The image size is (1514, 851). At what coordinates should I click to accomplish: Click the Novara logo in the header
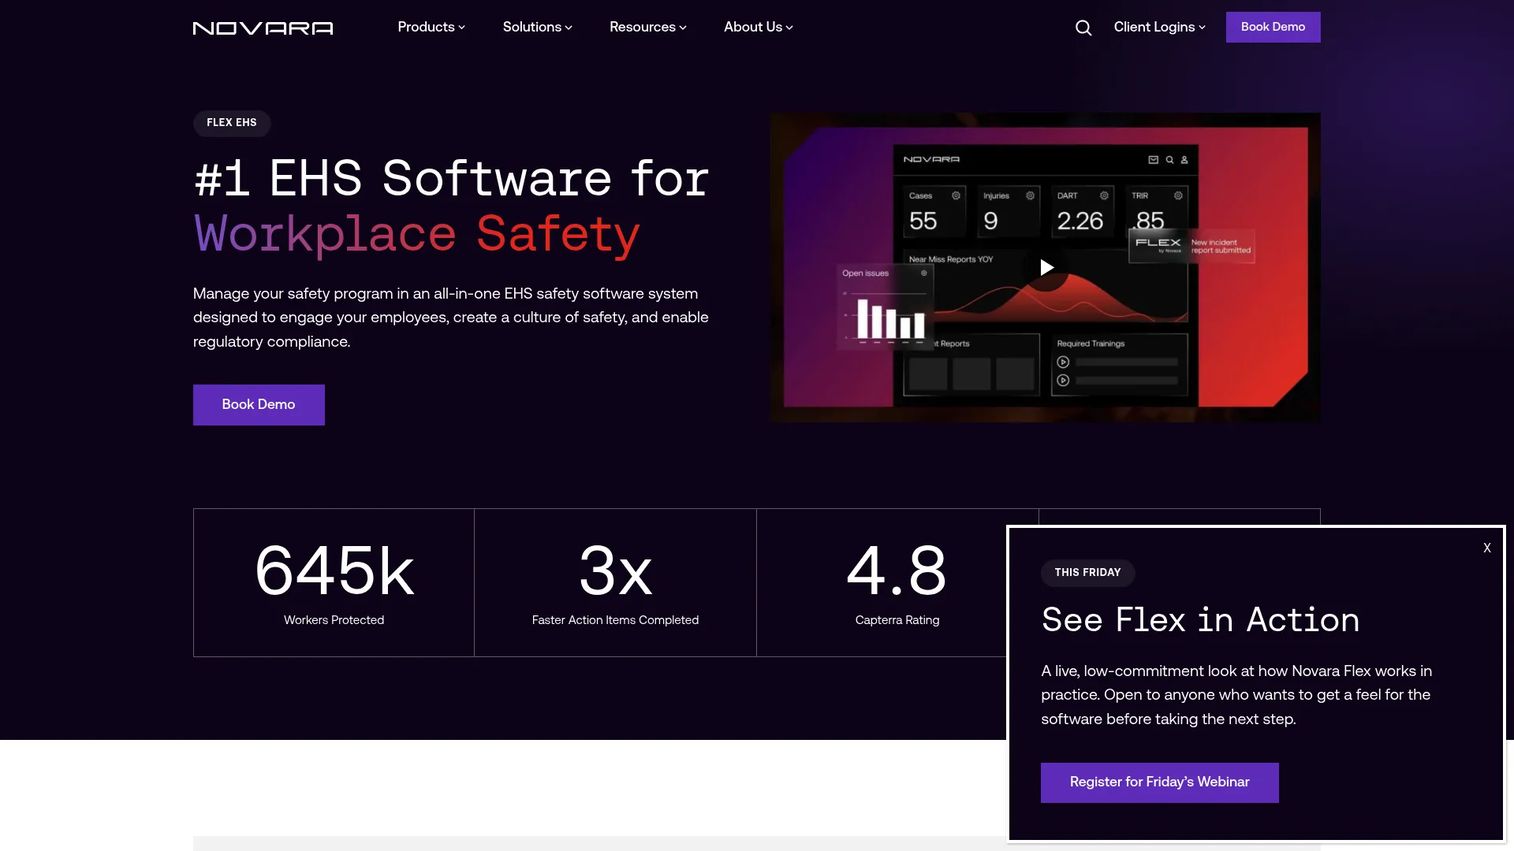click(263, 28)
